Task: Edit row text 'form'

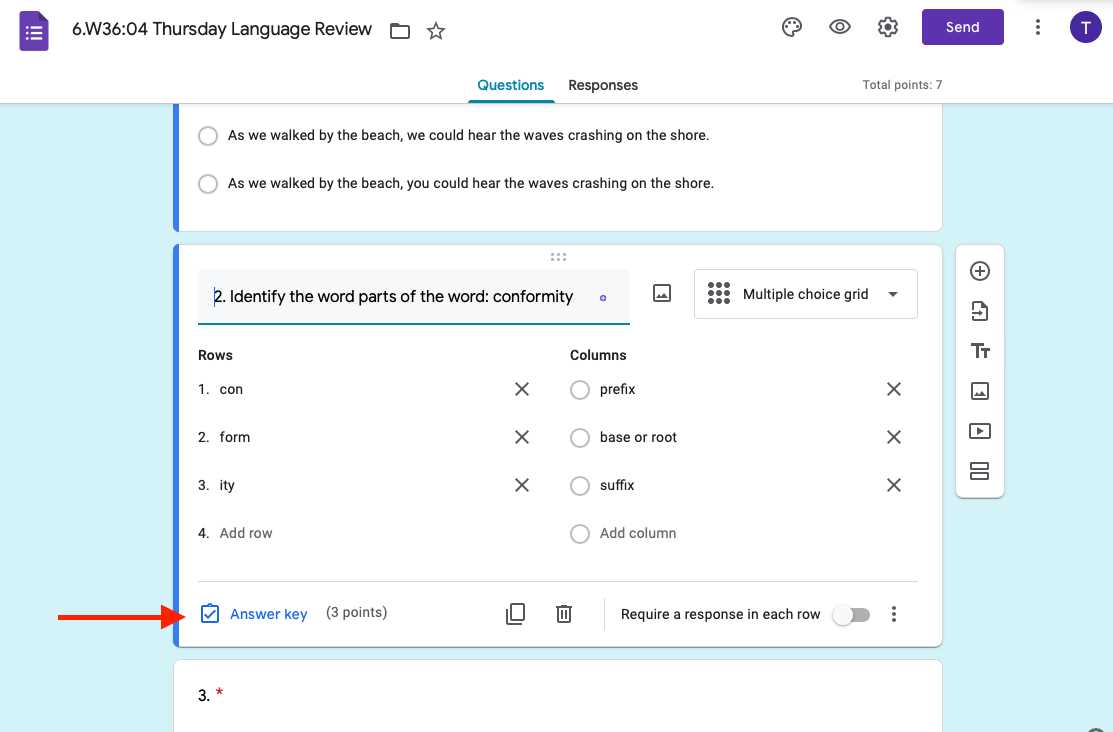Action: tap(234, 437)
